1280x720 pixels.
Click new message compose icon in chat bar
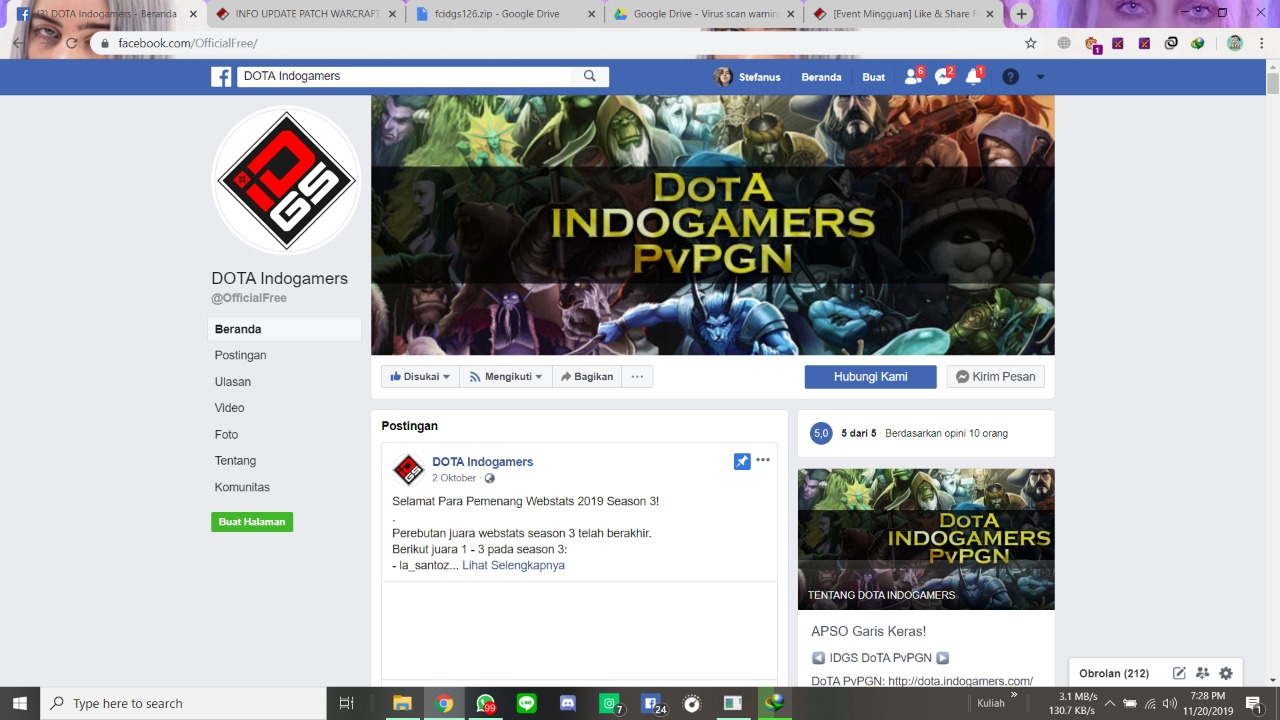tap(1179, 673)
